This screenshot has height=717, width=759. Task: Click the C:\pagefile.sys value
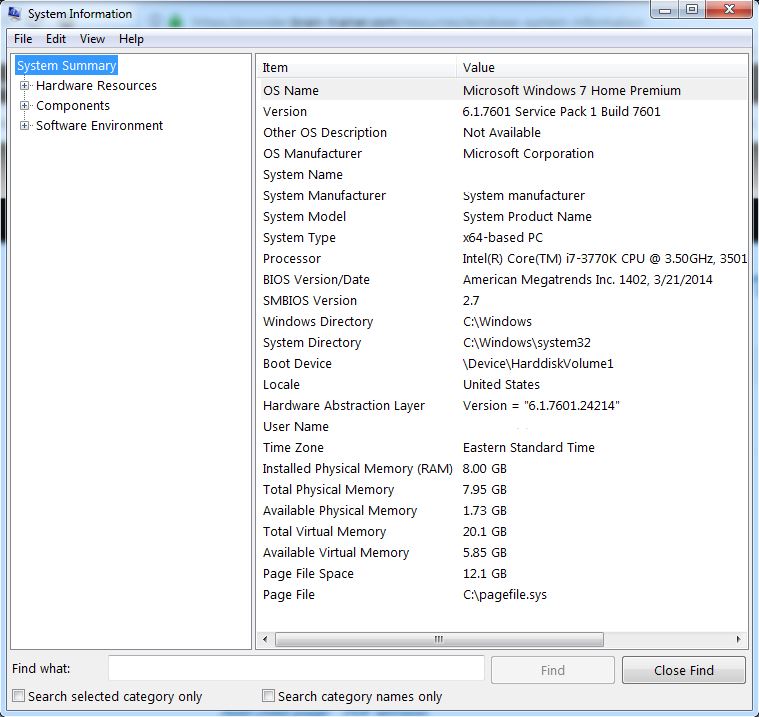click(x=505, y=595)
